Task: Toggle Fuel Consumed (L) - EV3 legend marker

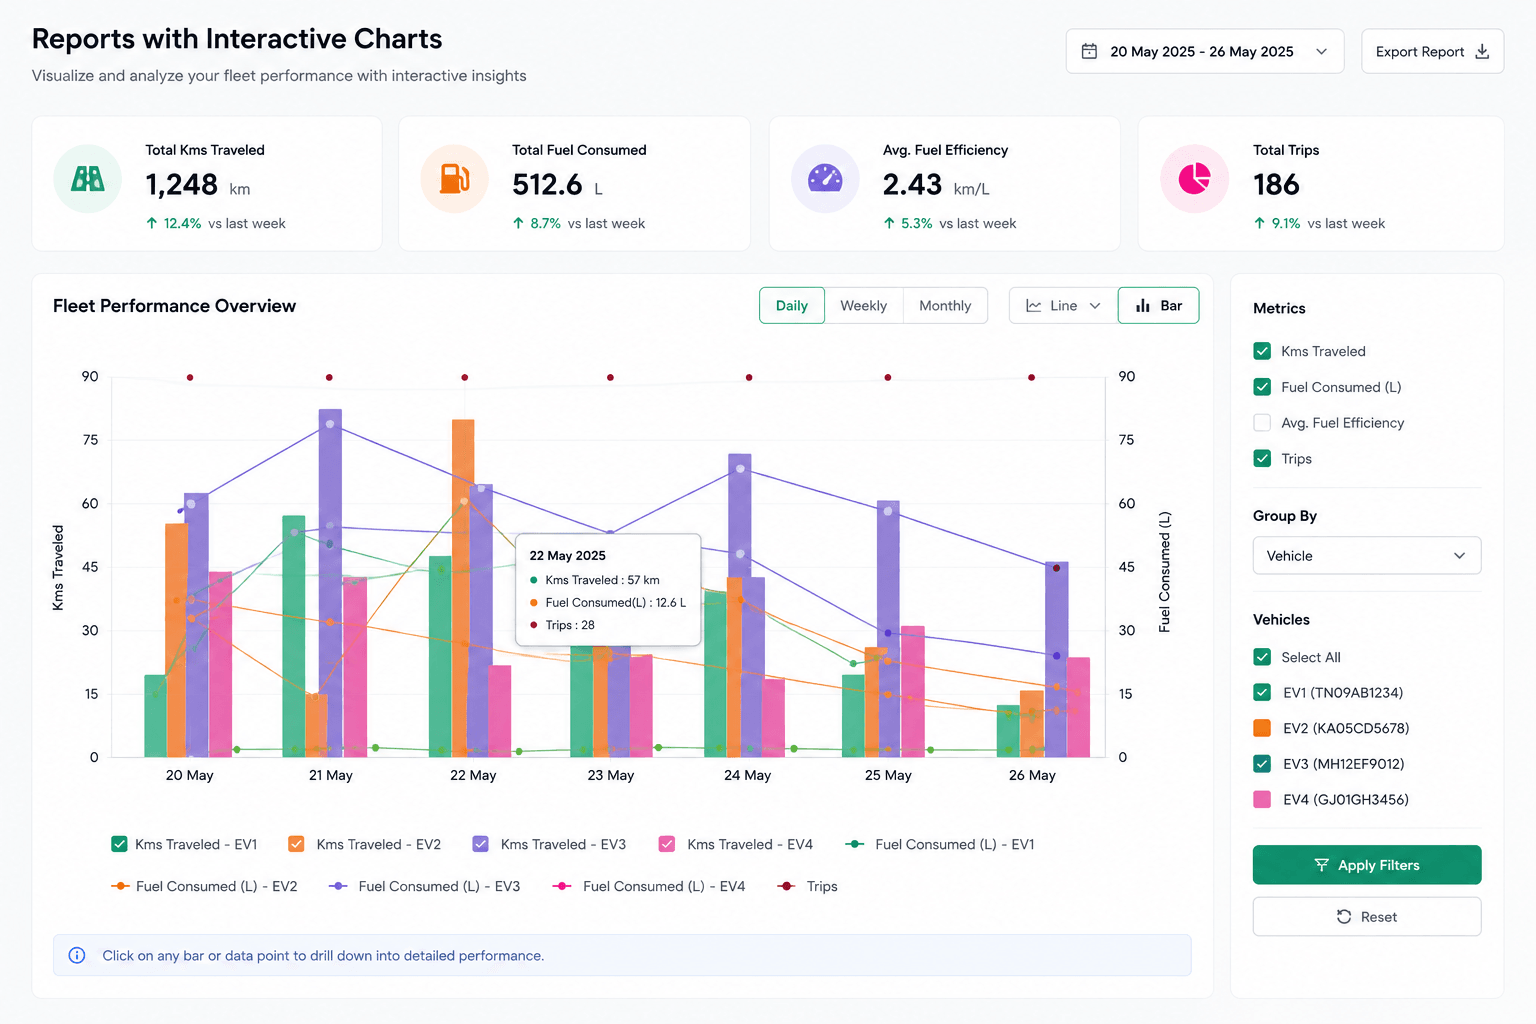Action: (338, 886)
